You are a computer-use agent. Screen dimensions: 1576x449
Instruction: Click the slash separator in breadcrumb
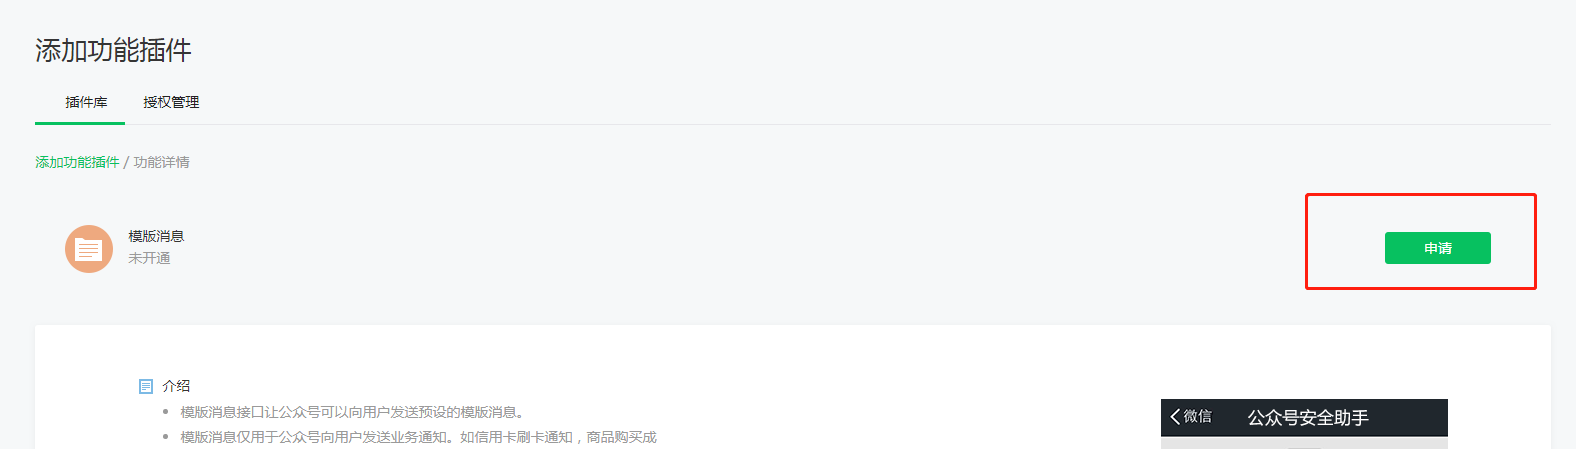coord(126,162)
